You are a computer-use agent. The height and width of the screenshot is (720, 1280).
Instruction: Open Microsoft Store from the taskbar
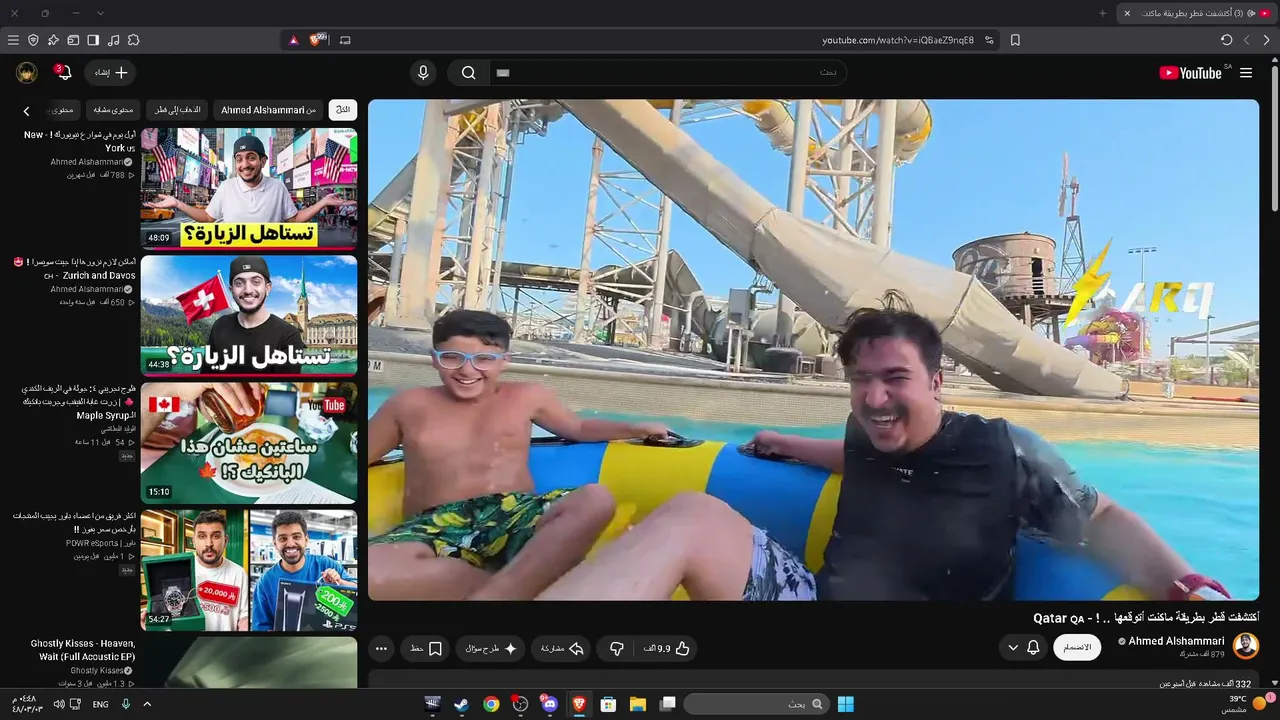coord(608,704)
